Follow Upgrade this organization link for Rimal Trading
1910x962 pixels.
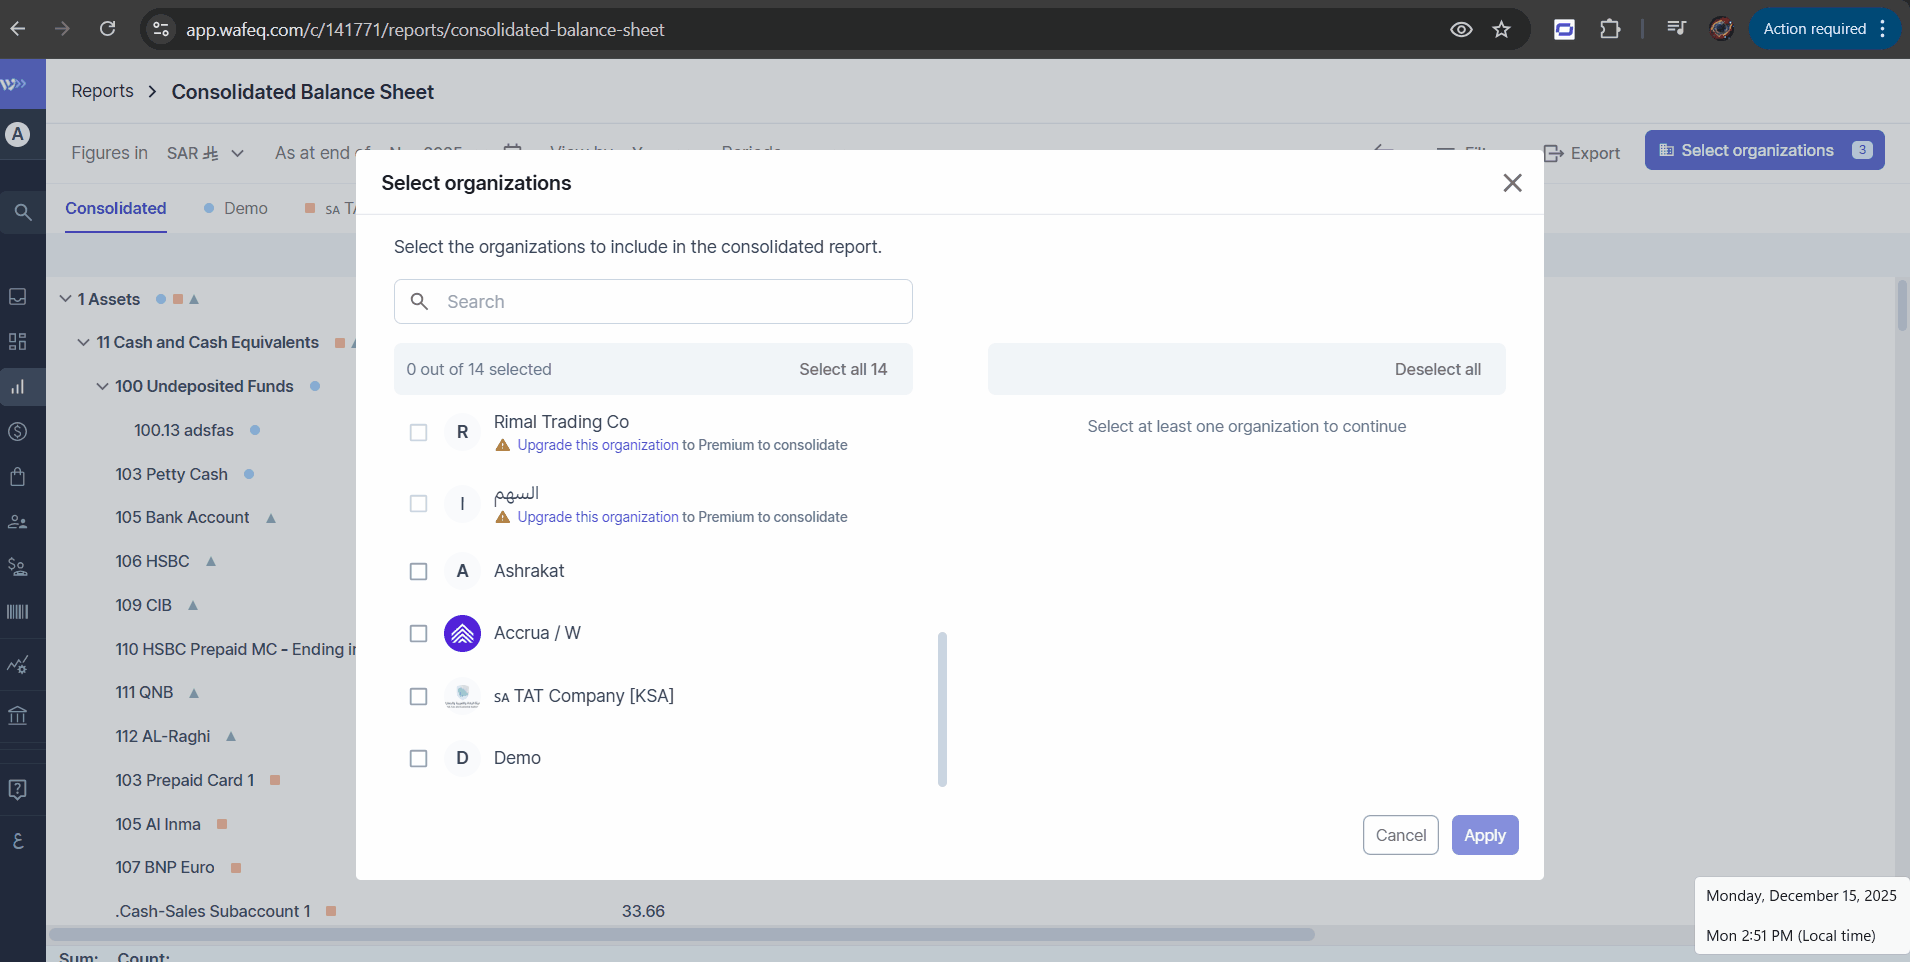597,446
